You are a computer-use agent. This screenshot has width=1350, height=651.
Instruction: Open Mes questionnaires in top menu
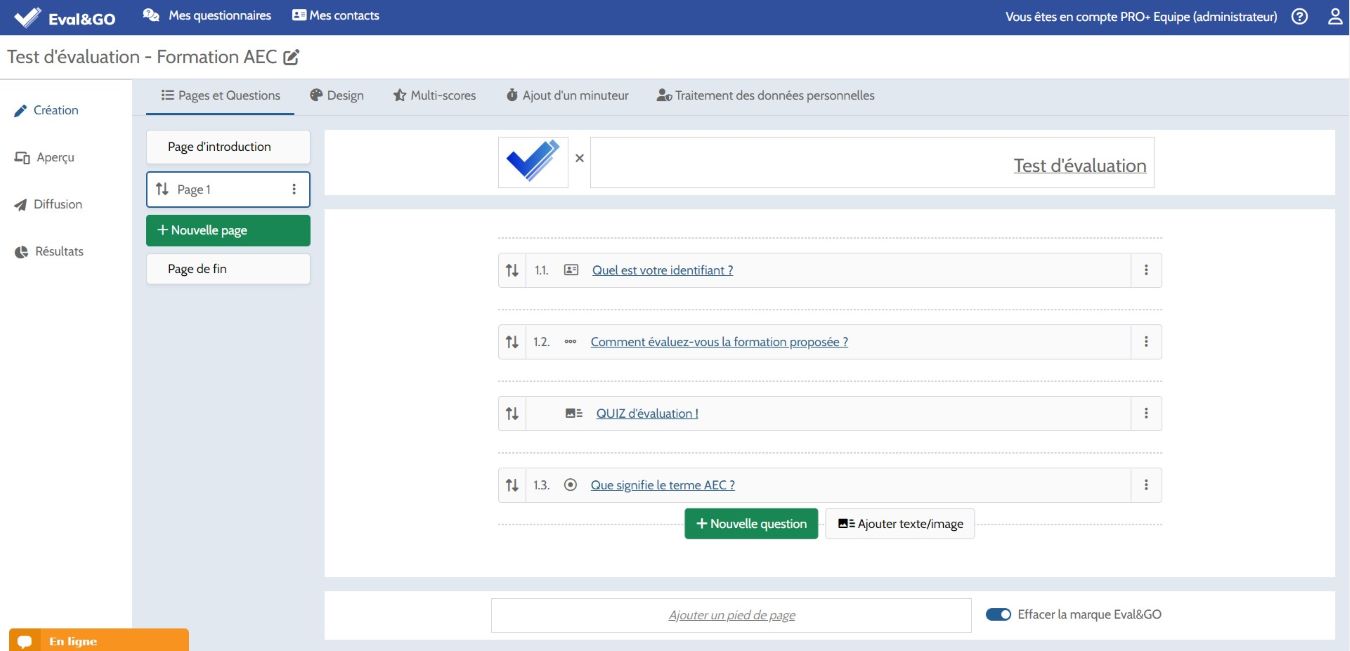(x=208, y=16)
